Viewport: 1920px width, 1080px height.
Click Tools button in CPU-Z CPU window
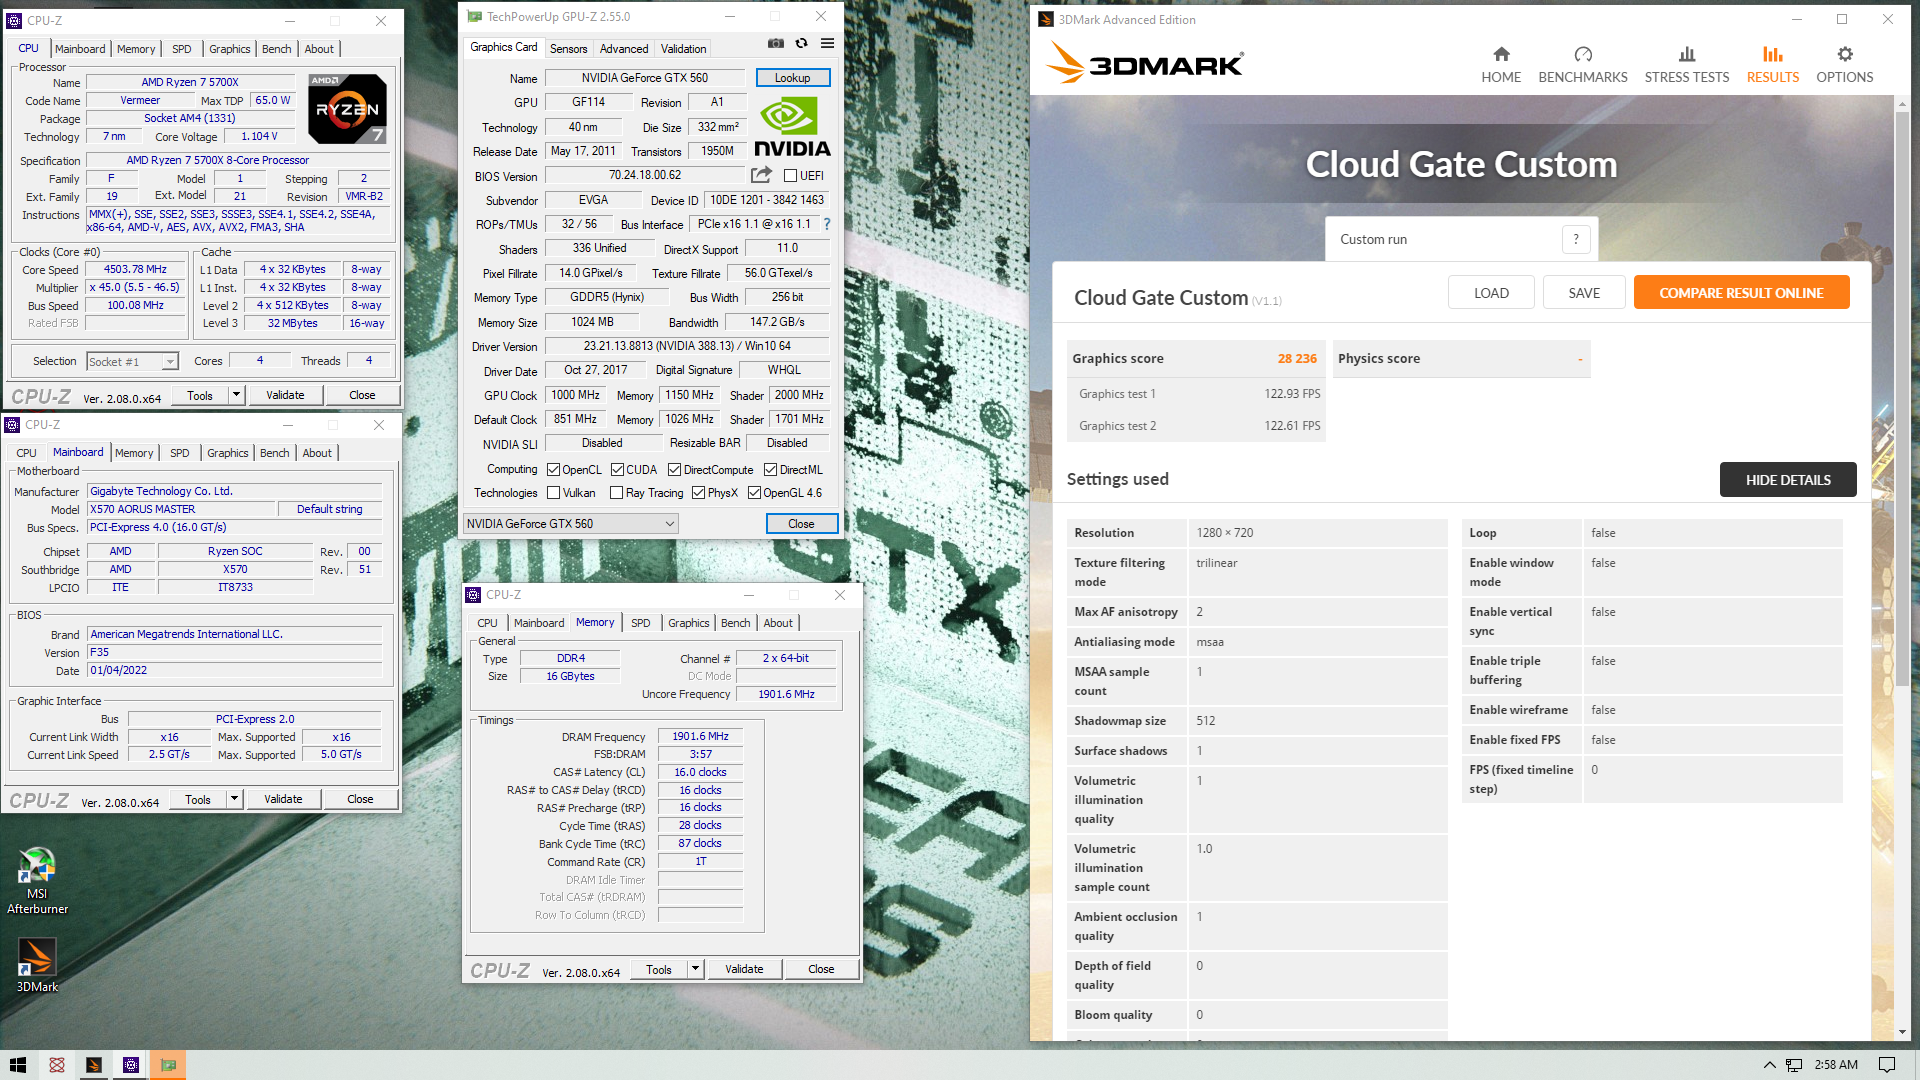200,395
